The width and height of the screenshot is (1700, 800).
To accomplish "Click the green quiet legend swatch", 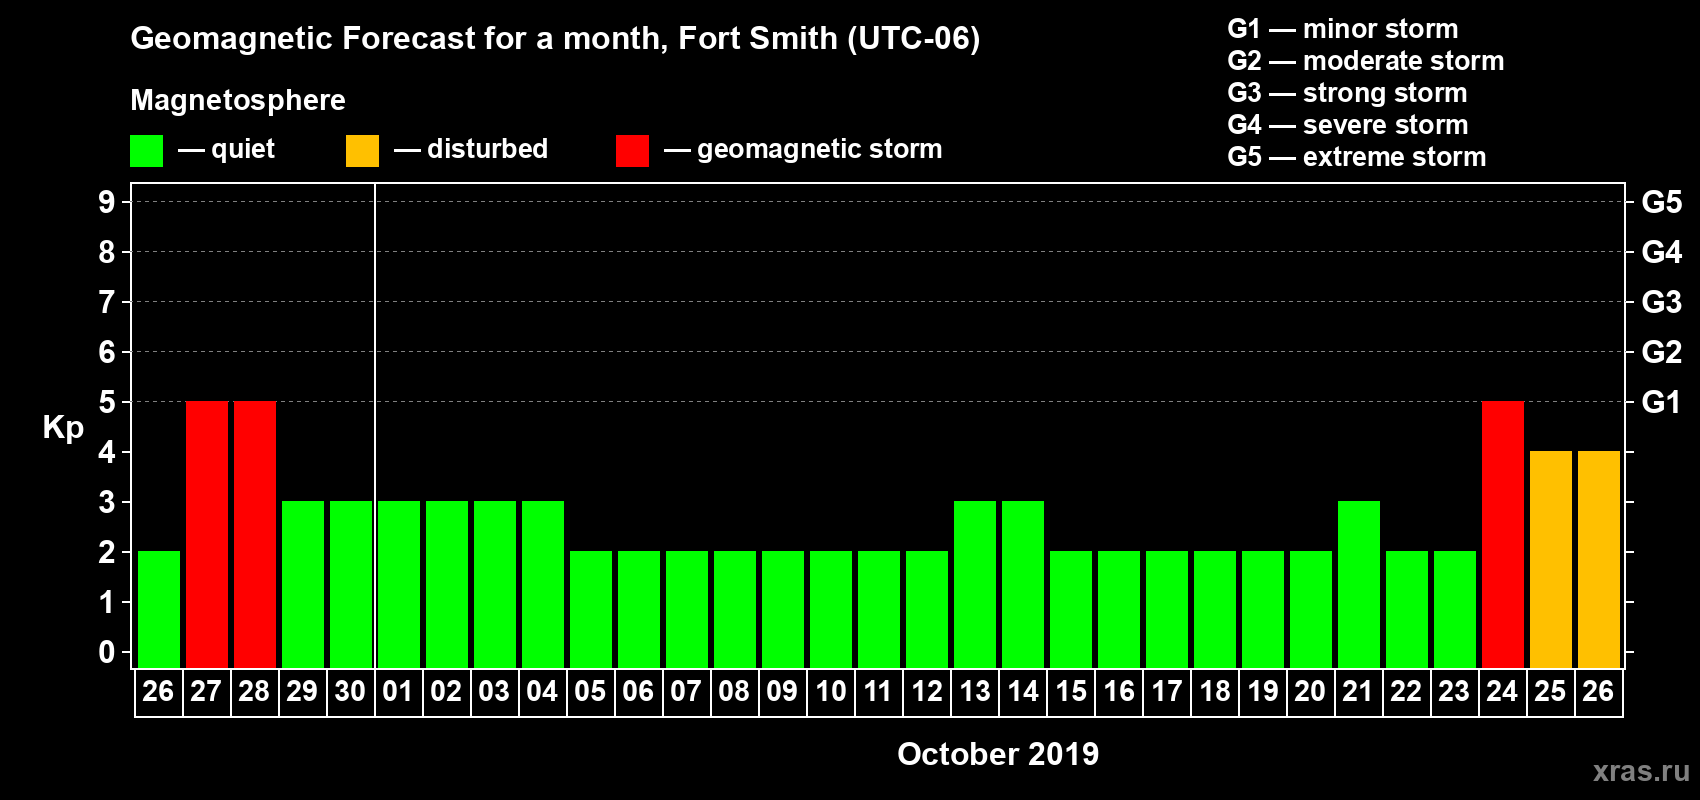I will pos(146,151).
